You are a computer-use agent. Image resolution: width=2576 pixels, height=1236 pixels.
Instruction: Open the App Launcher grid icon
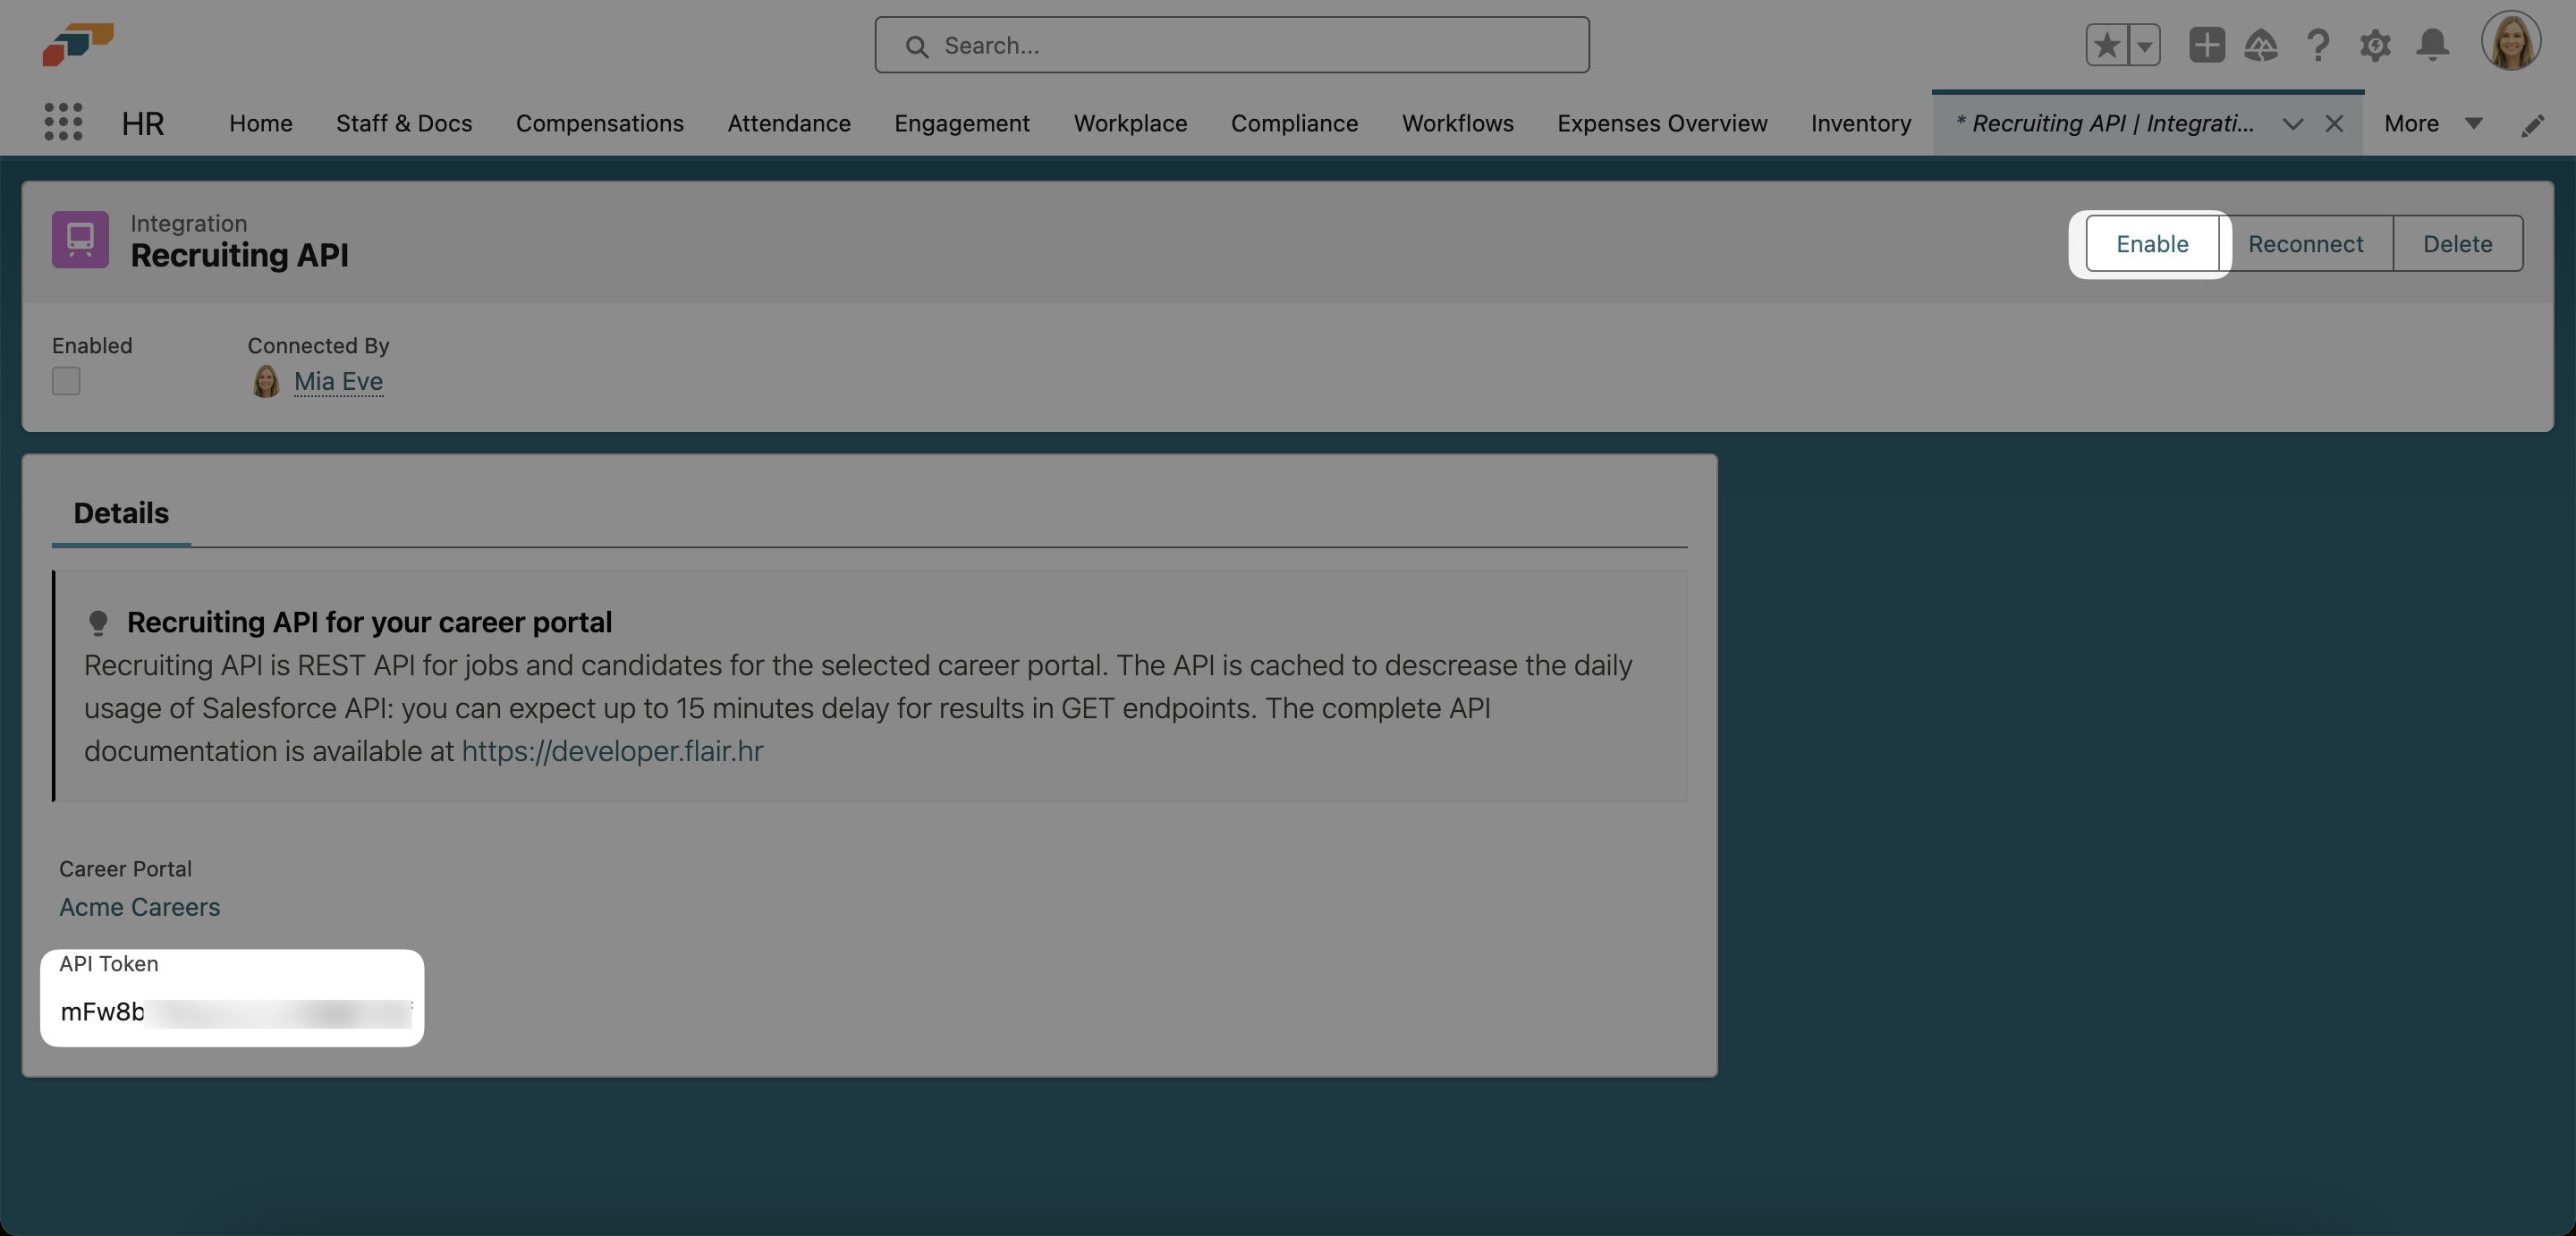click(x=63, y=123)
